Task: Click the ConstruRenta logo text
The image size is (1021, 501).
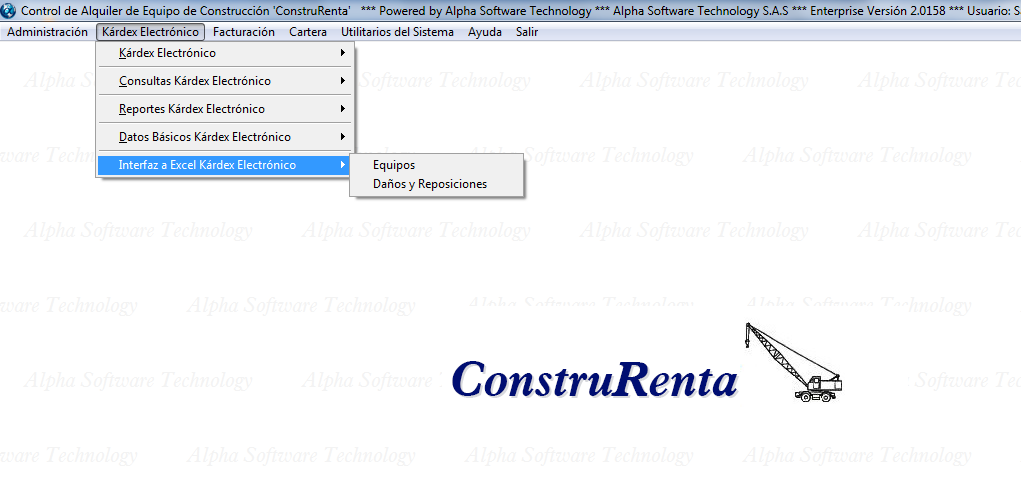Action: tap(594, 380)
